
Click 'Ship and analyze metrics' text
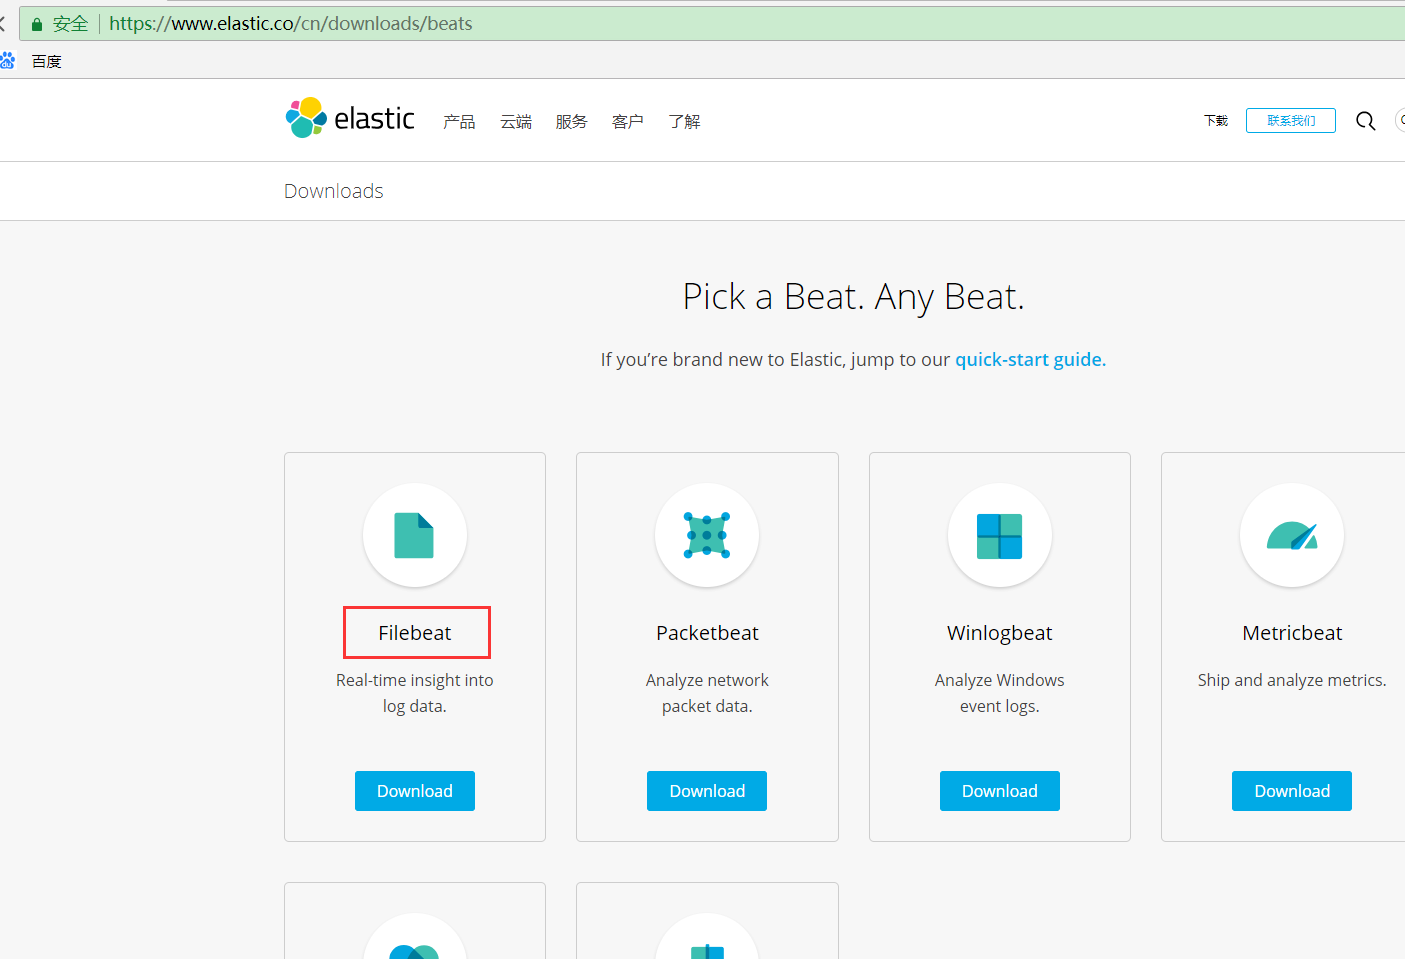pos(1292,680)
